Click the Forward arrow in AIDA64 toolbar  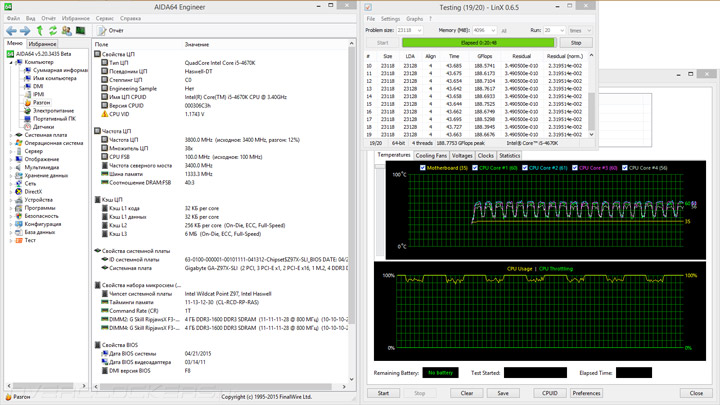click(x=25, y=31)
